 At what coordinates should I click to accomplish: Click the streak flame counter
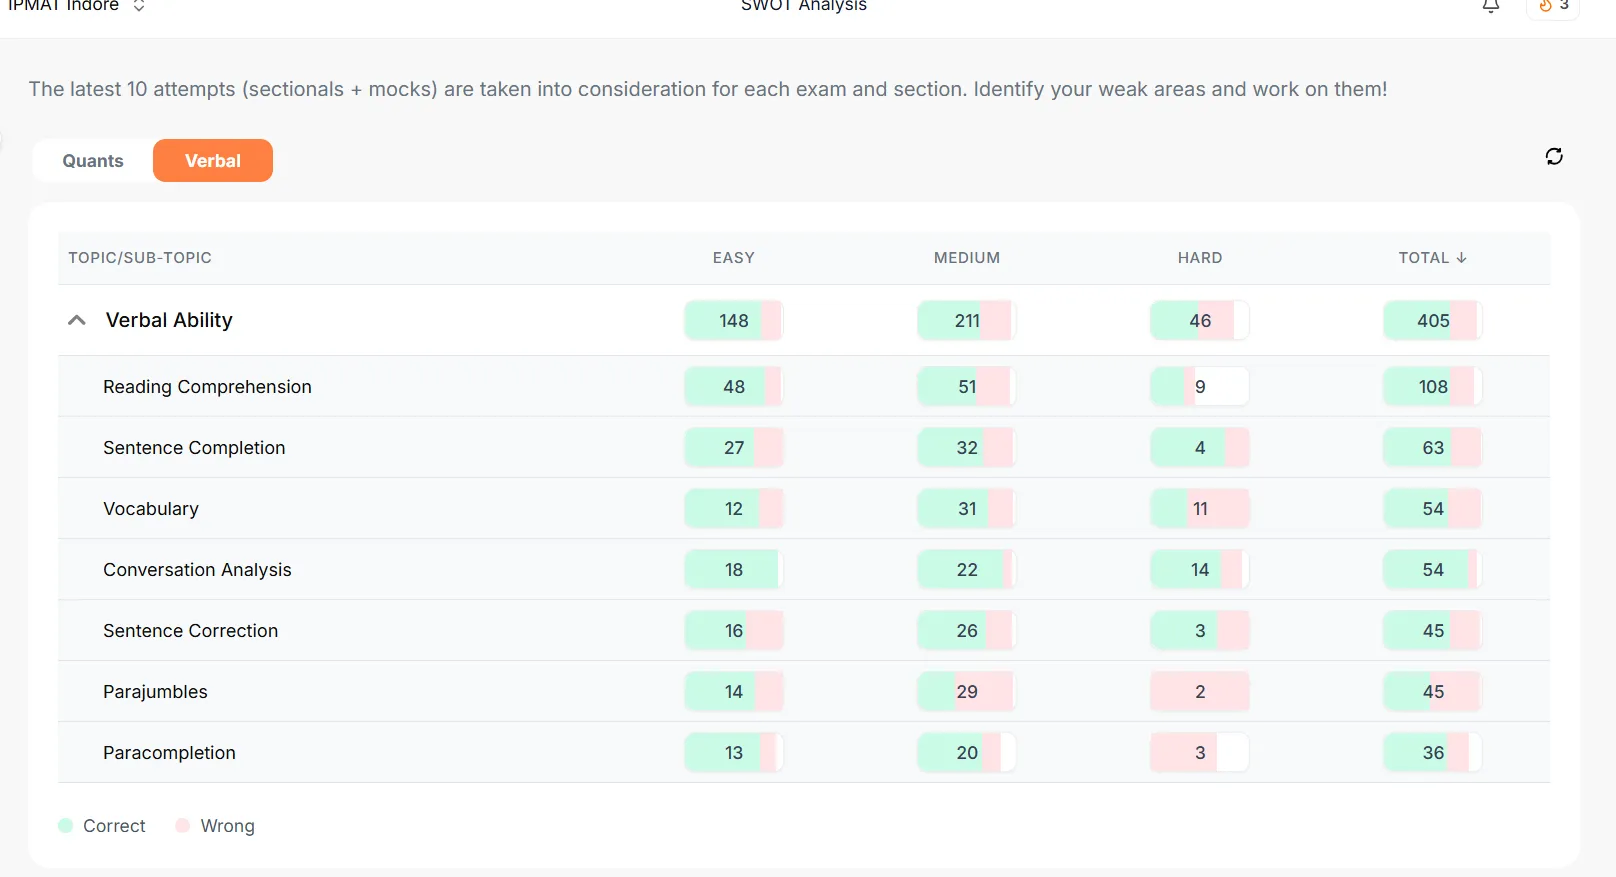tap(1553, 6)
